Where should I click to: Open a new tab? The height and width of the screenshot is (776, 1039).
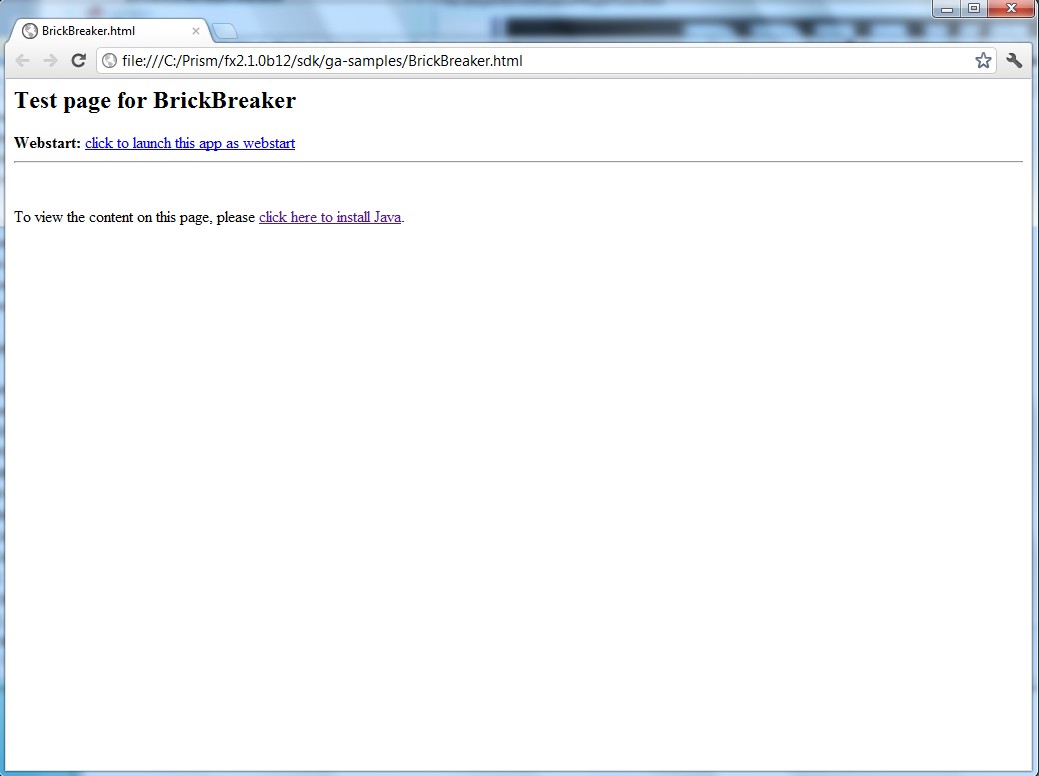[x=224, y=31]
